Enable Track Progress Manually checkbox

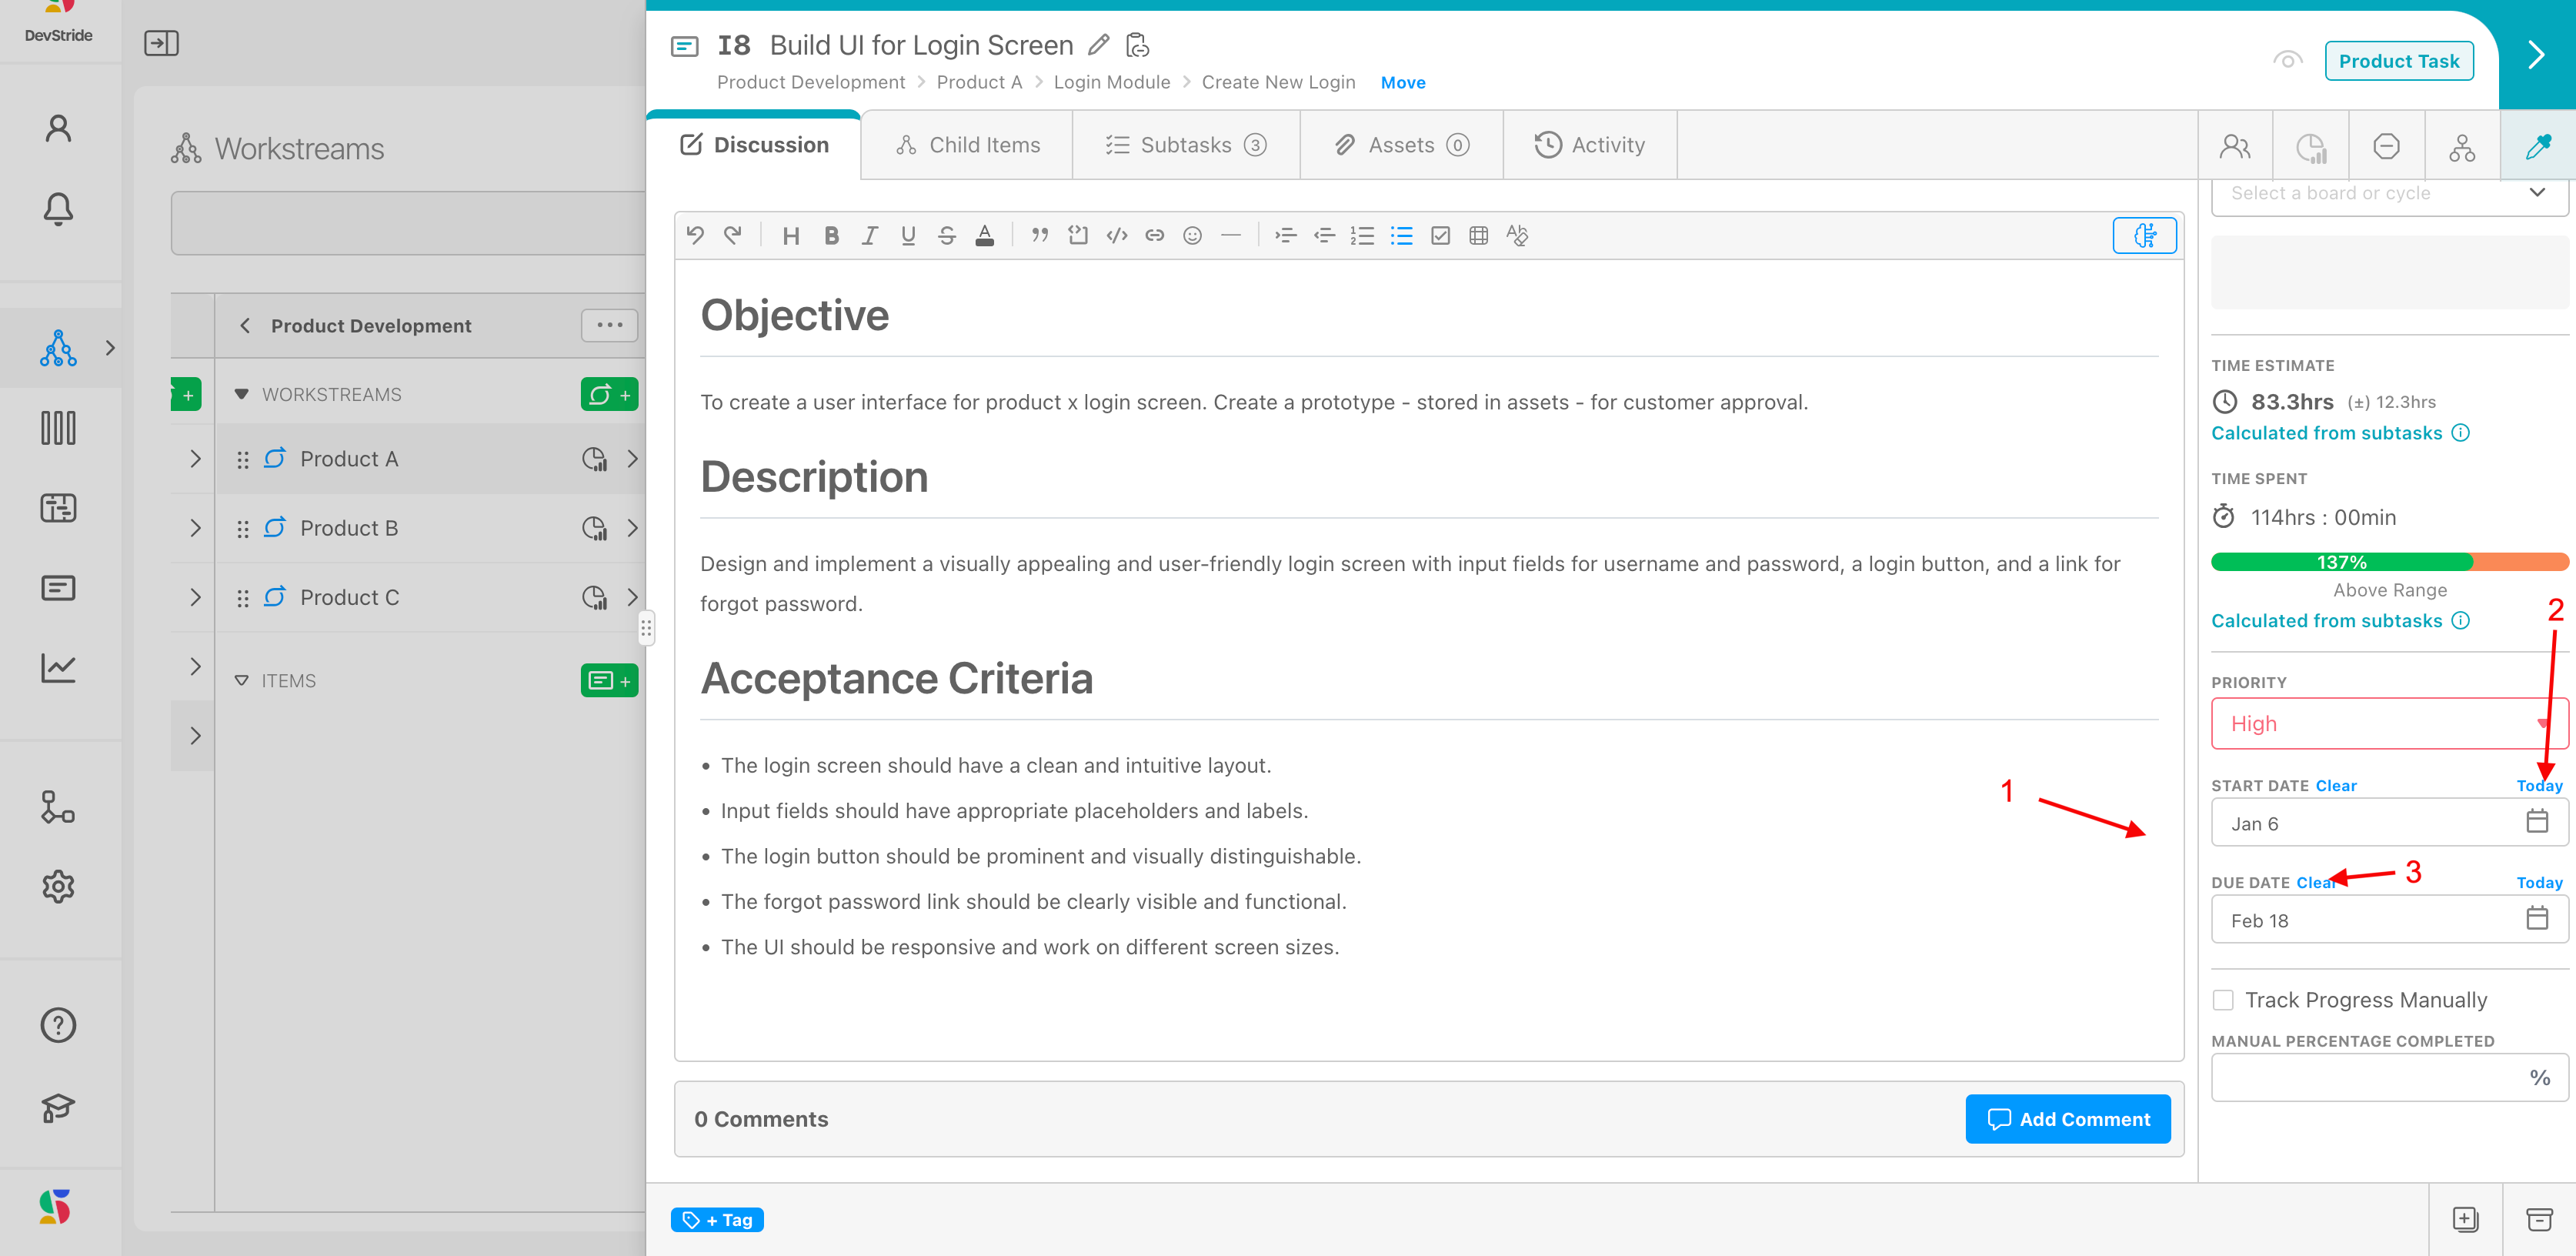[2223, 1000]
